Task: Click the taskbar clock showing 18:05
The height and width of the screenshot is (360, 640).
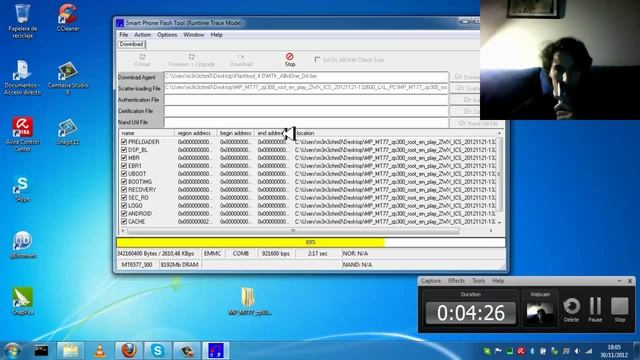Action: pos(613,351)
